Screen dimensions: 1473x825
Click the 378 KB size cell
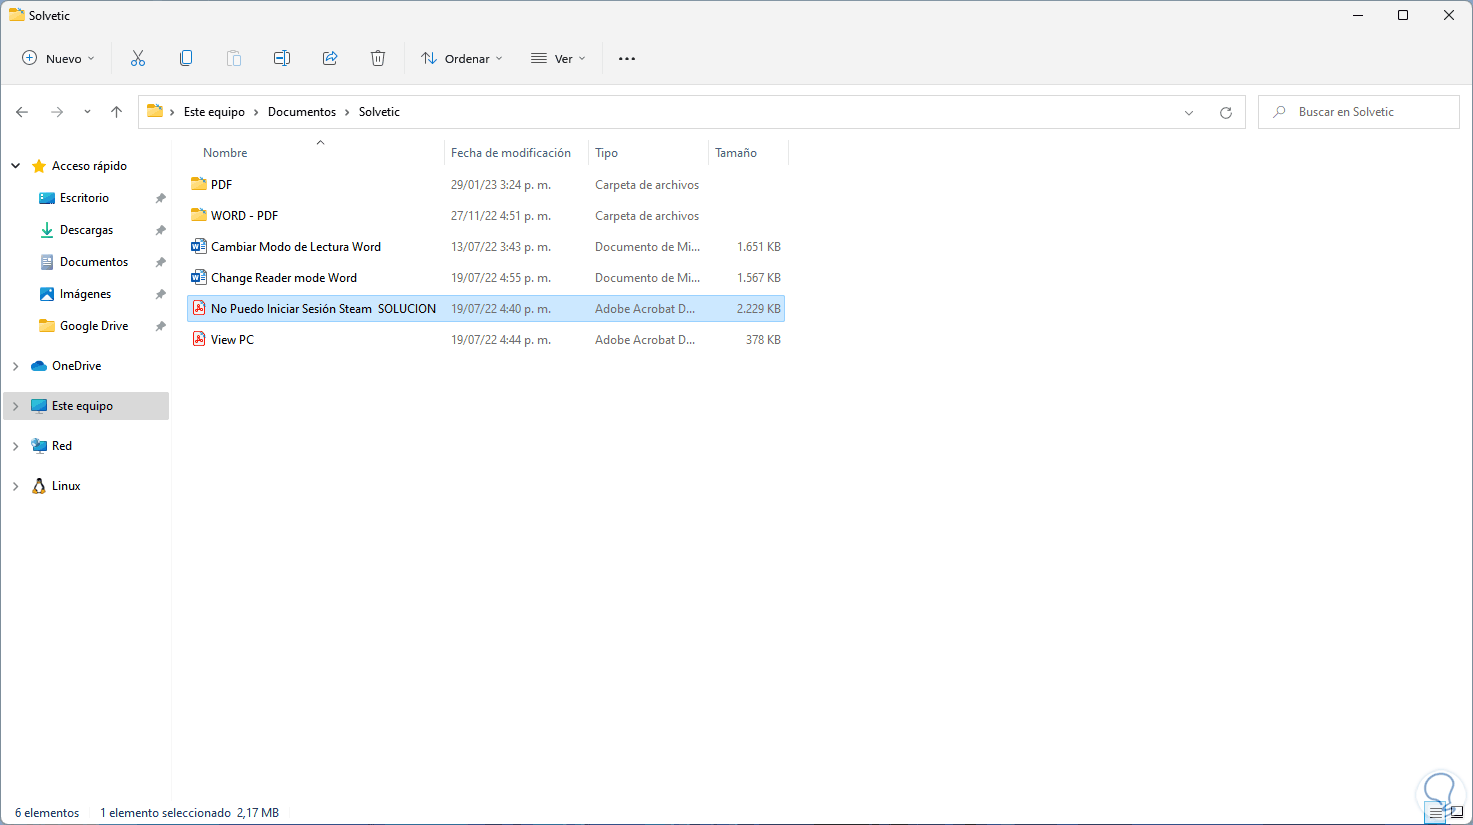(763, 340)
